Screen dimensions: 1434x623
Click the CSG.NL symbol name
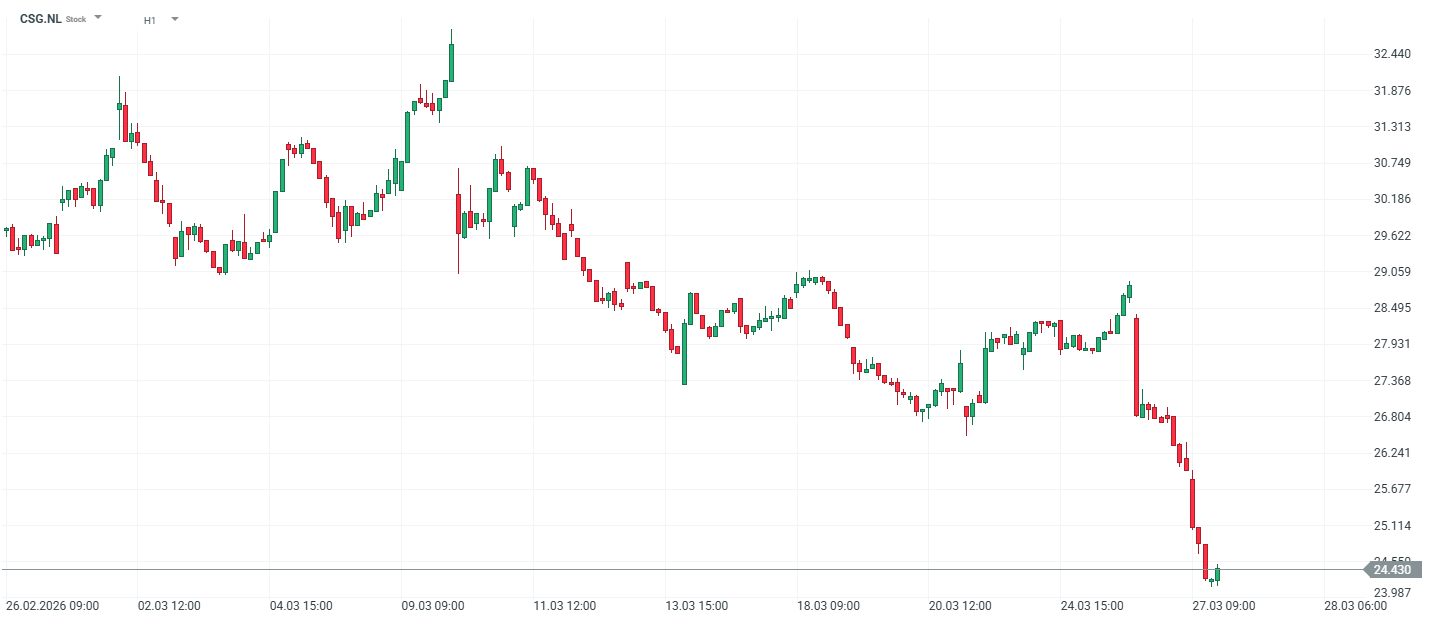[40, 19]
